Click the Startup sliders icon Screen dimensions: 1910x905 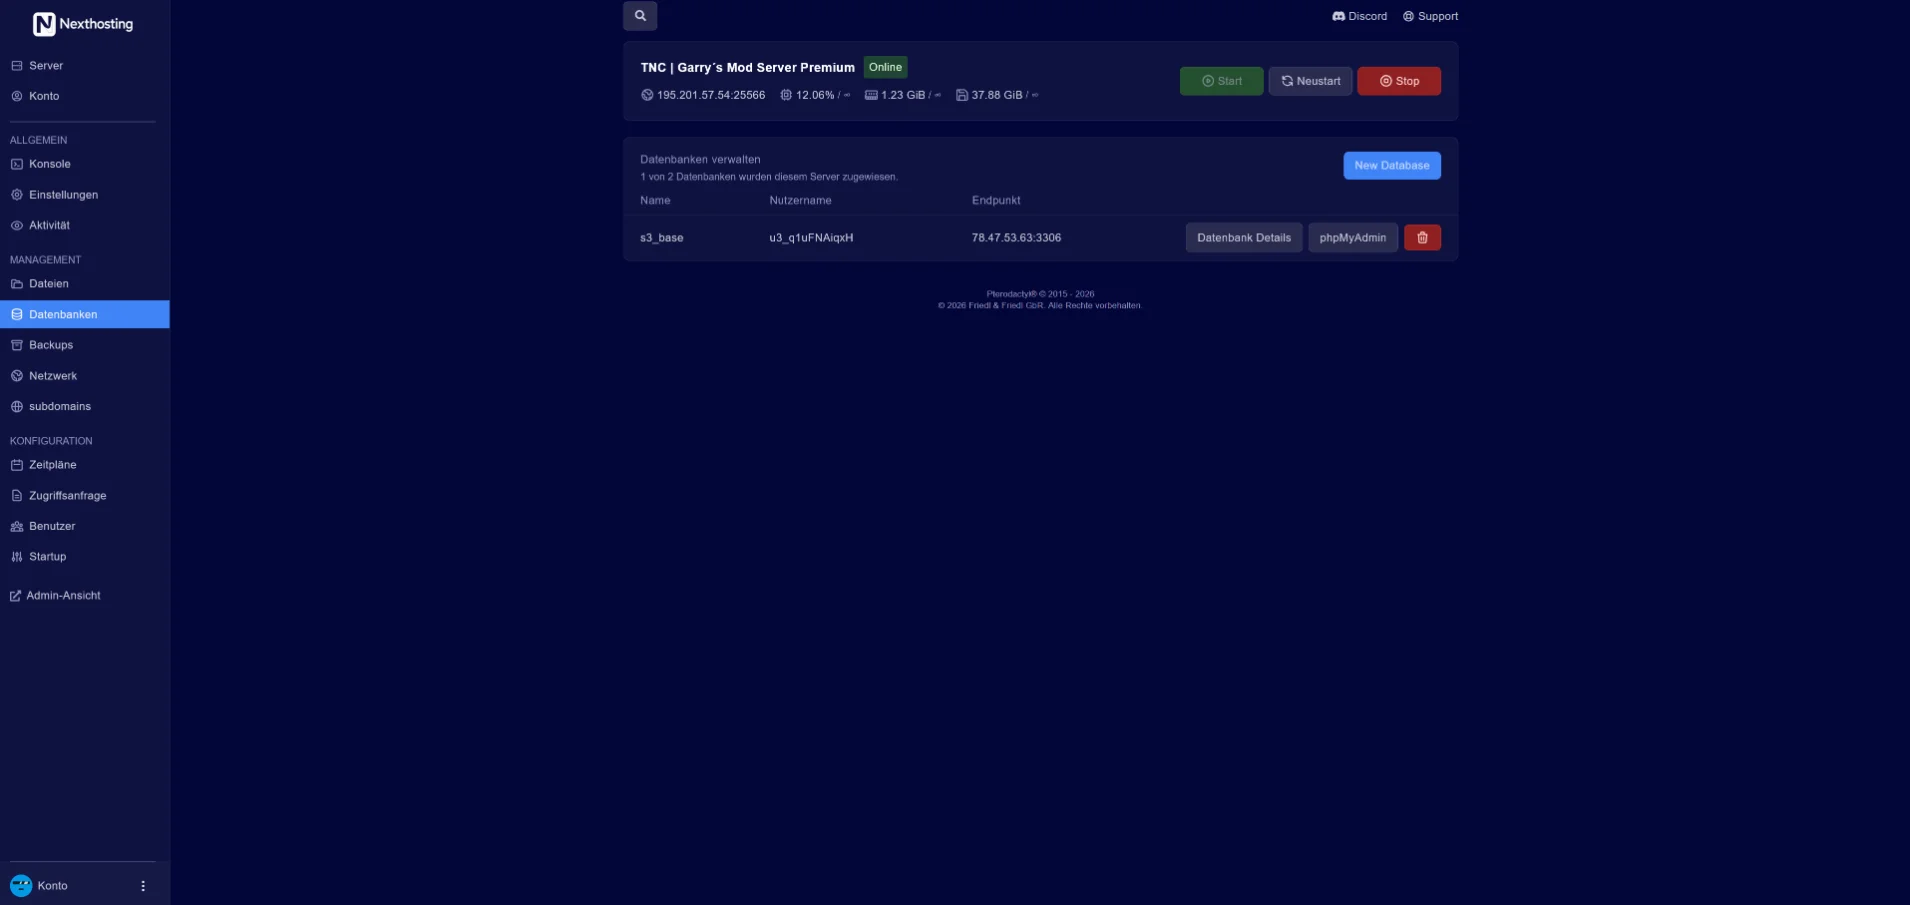click(17, 557)
